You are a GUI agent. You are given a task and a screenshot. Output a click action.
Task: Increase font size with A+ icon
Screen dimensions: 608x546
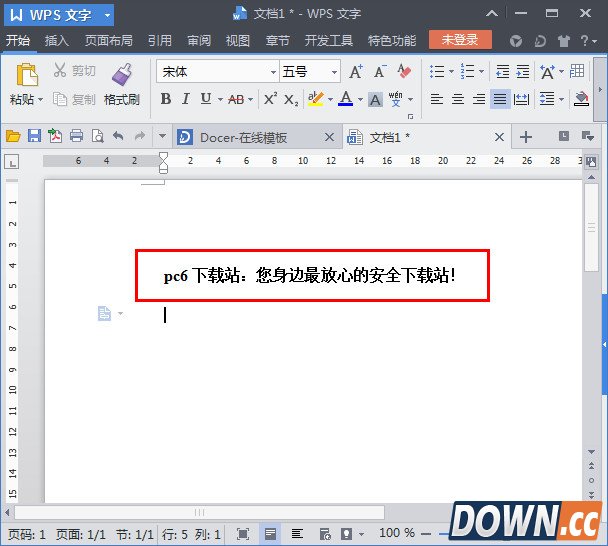(356, 72)
